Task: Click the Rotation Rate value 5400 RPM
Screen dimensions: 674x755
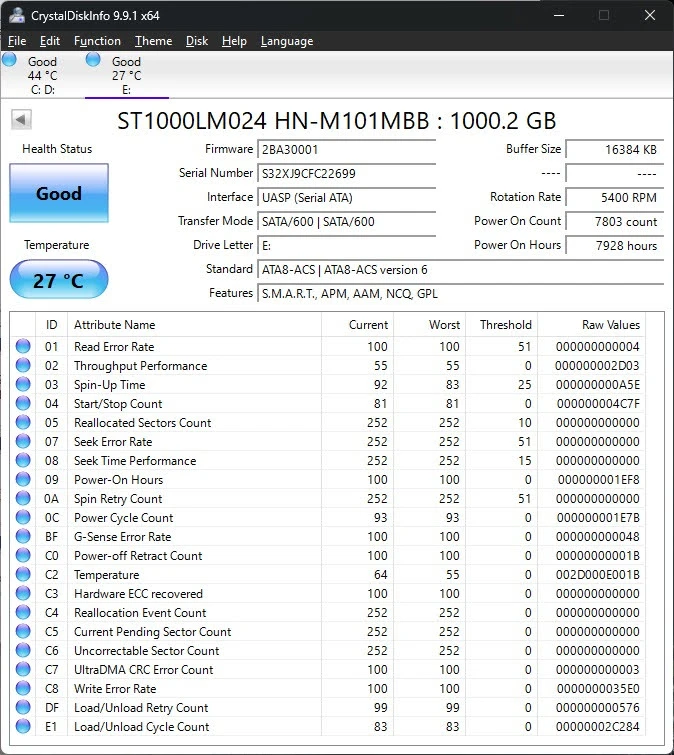Action: tap(615, 197)
